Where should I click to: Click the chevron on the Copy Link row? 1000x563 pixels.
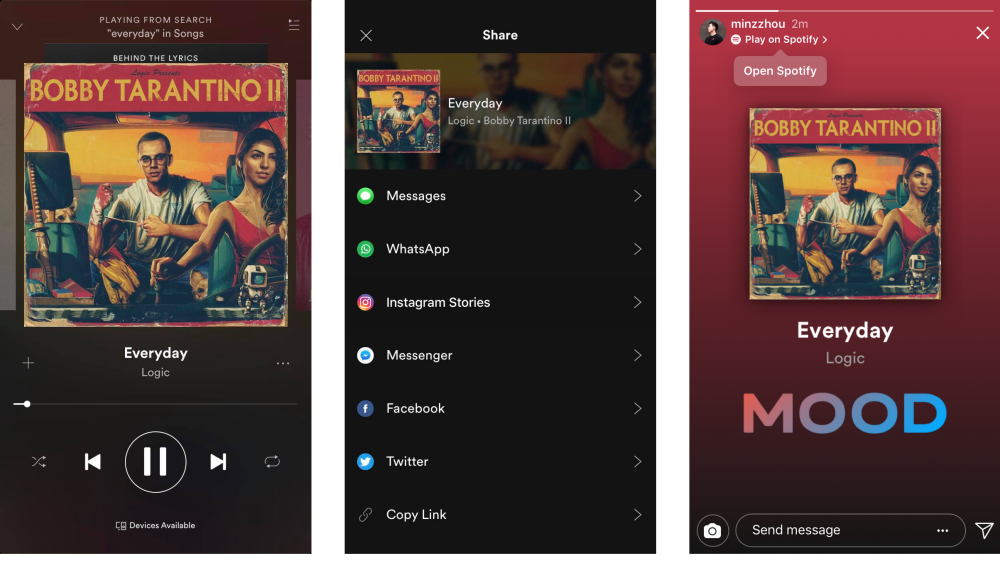pyautogui.click(x=637, y=515)
